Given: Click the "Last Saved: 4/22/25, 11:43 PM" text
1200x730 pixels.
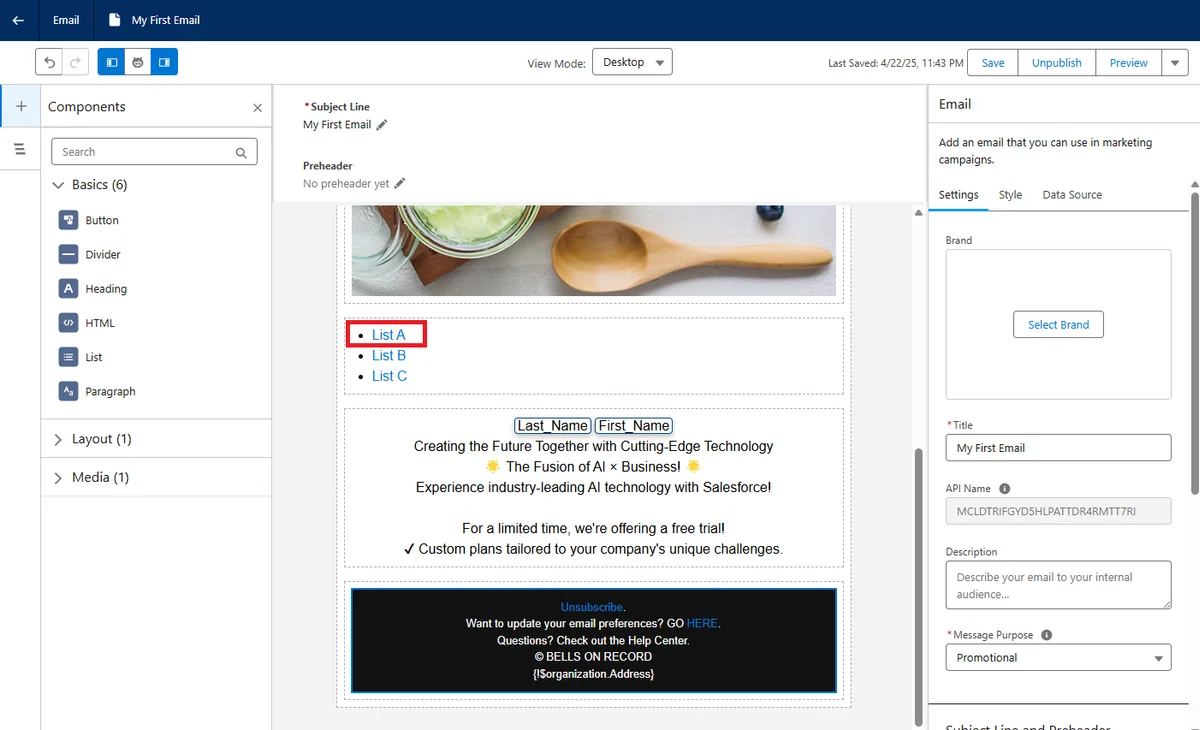Looking at the screenshot, I should [x=896, y=63].
